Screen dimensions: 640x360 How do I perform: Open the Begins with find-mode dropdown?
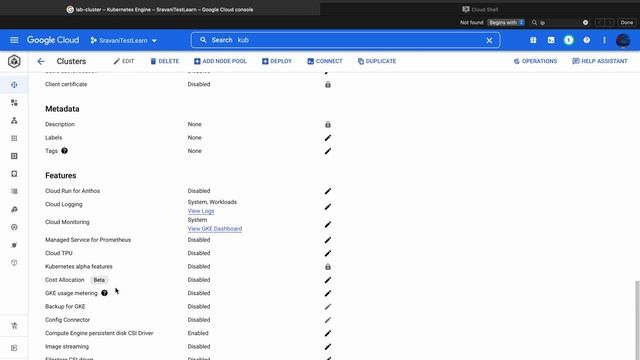tap(506, 22)
